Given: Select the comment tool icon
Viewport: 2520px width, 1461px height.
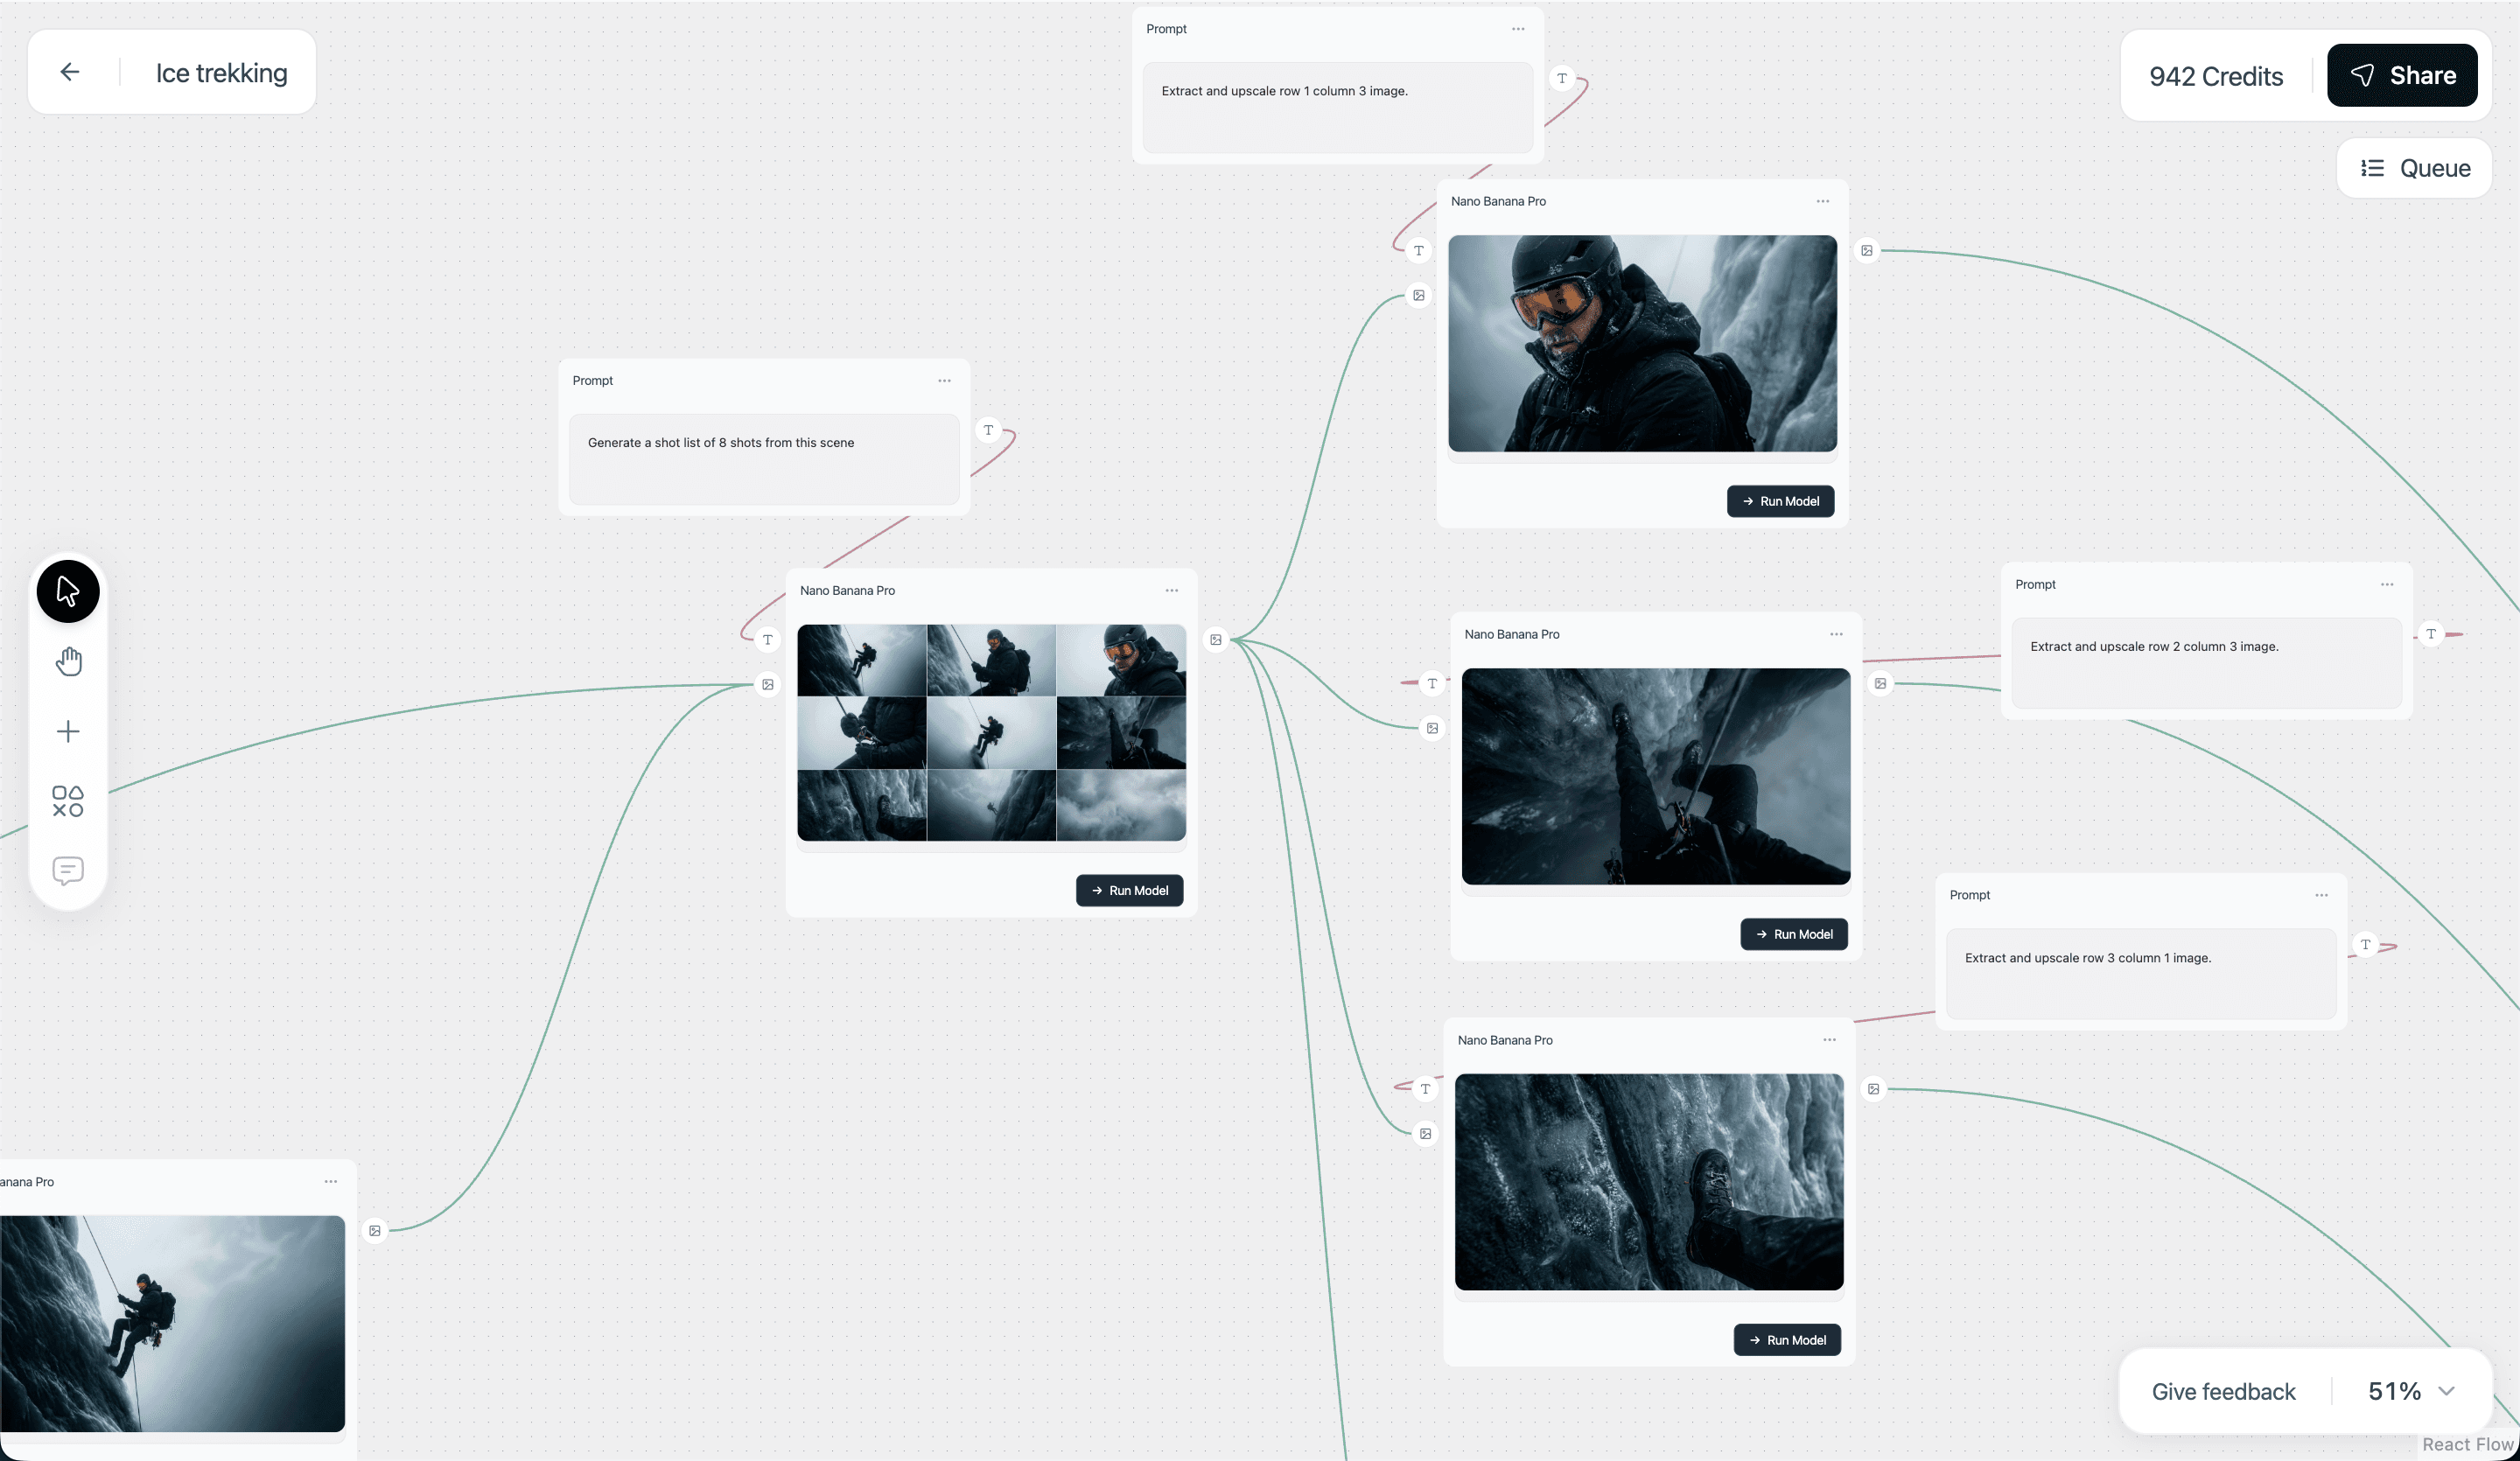Looking at the screenshot, I should point(68,870).
